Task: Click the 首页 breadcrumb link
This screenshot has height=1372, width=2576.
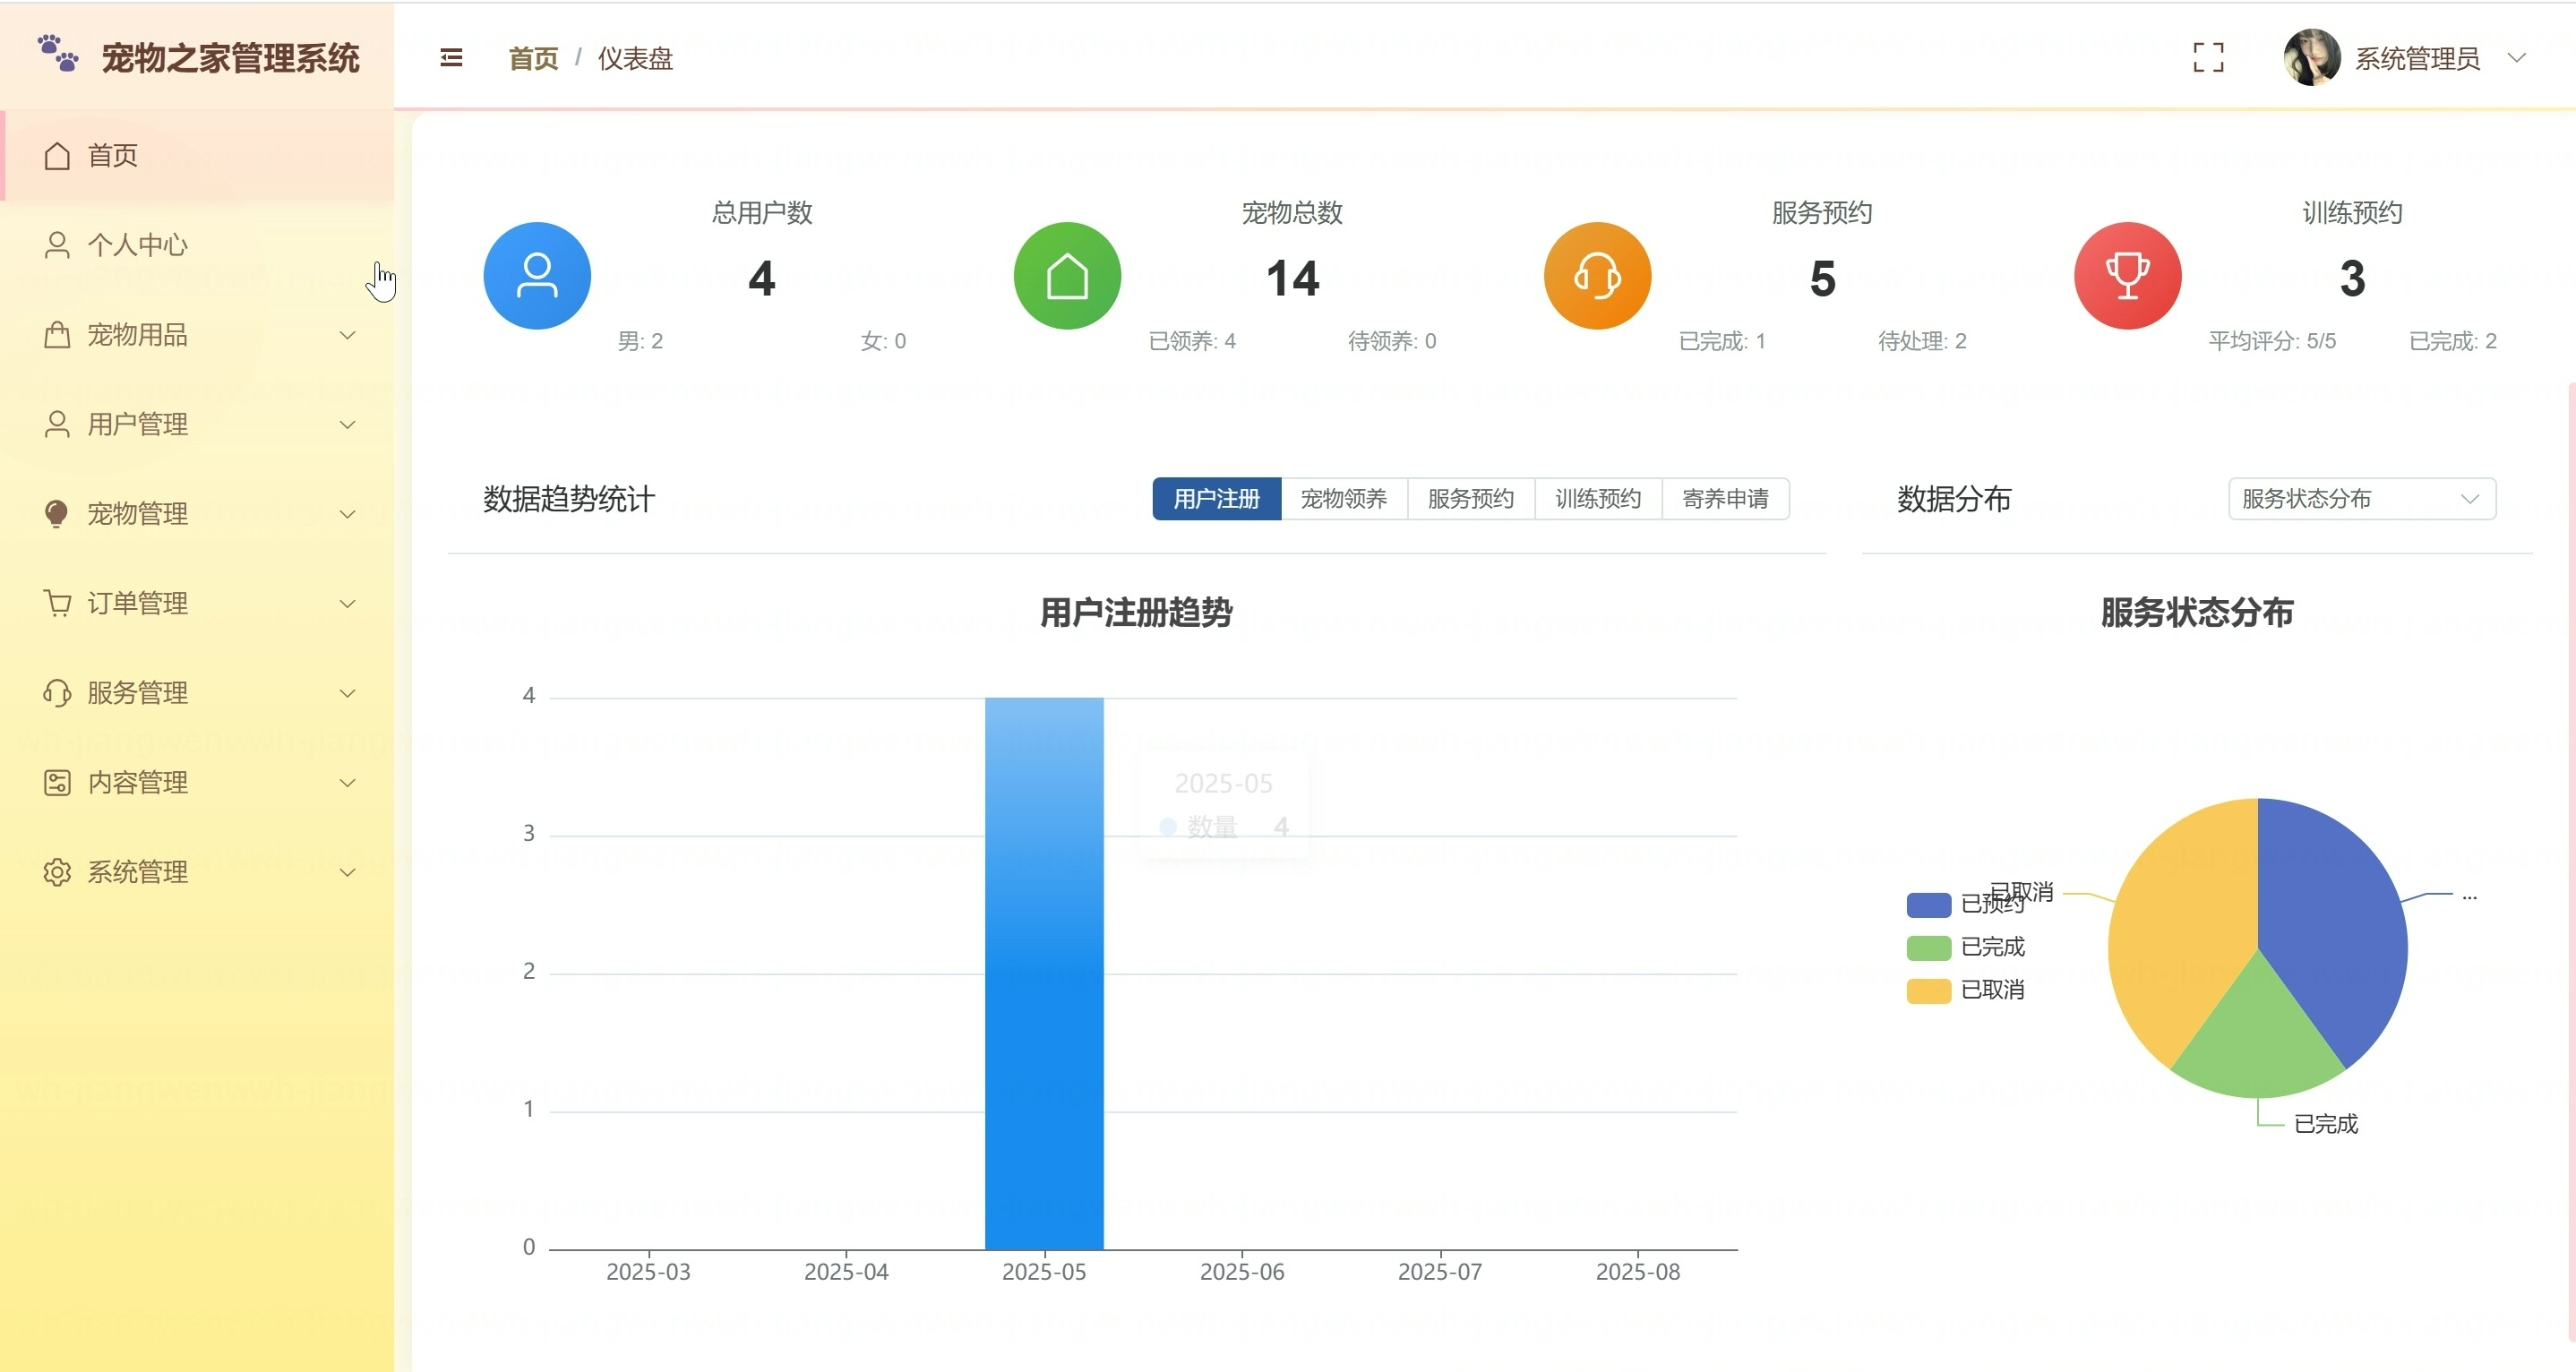Action: coord(533,59)
